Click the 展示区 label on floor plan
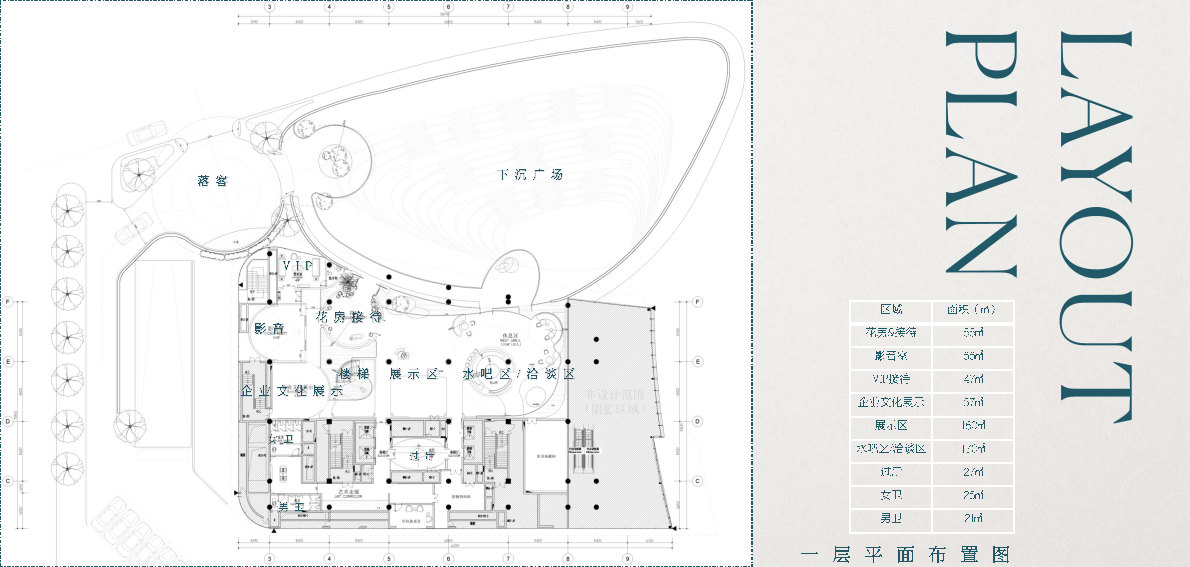Image resolution: width=1190 pixels, height=567 pixels. (x=414, y=374)
